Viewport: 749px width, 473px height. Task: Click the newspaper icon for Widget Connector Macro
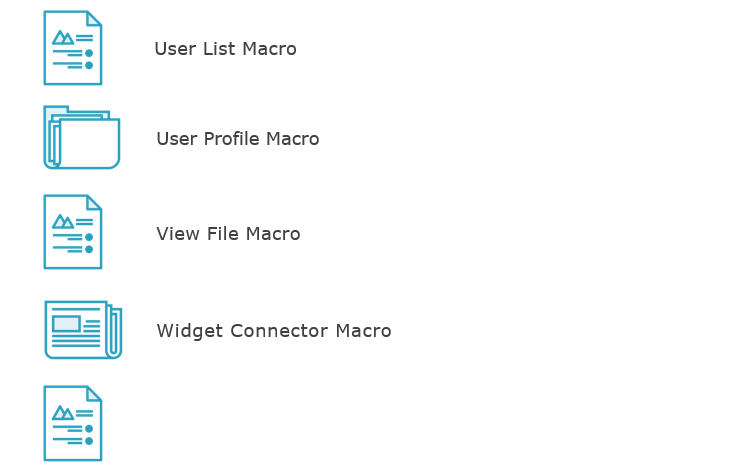tap(83, 330)
